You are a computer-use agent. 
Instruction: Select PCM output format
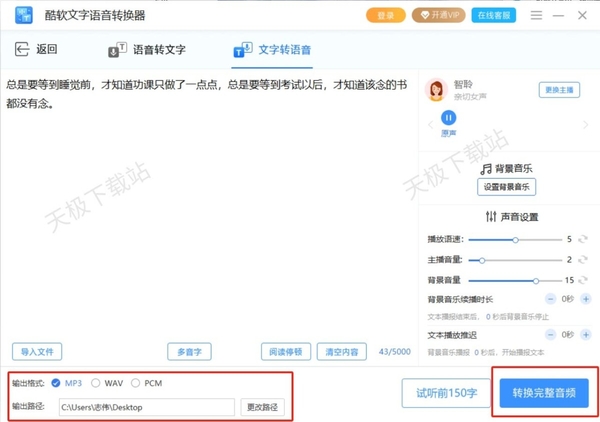[x=136, y=383]
